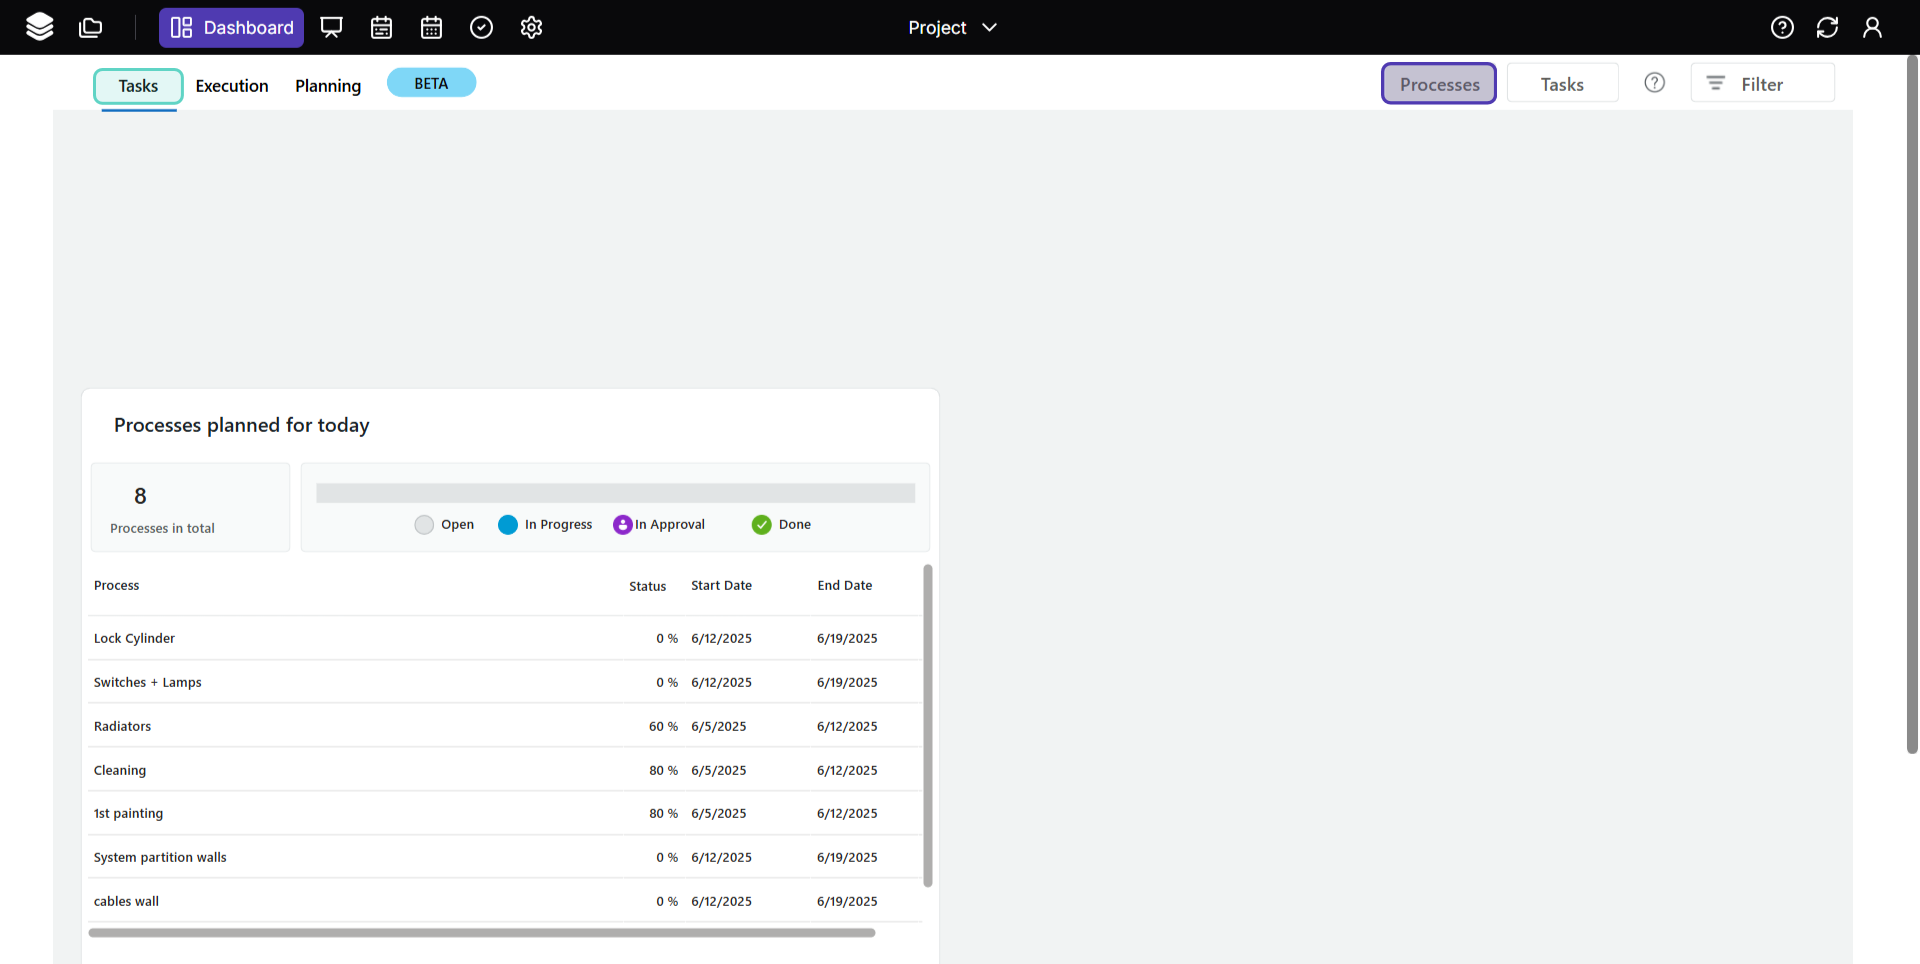
Task: Click the In Progress legend color dot
Action: [x=508, y=525]
